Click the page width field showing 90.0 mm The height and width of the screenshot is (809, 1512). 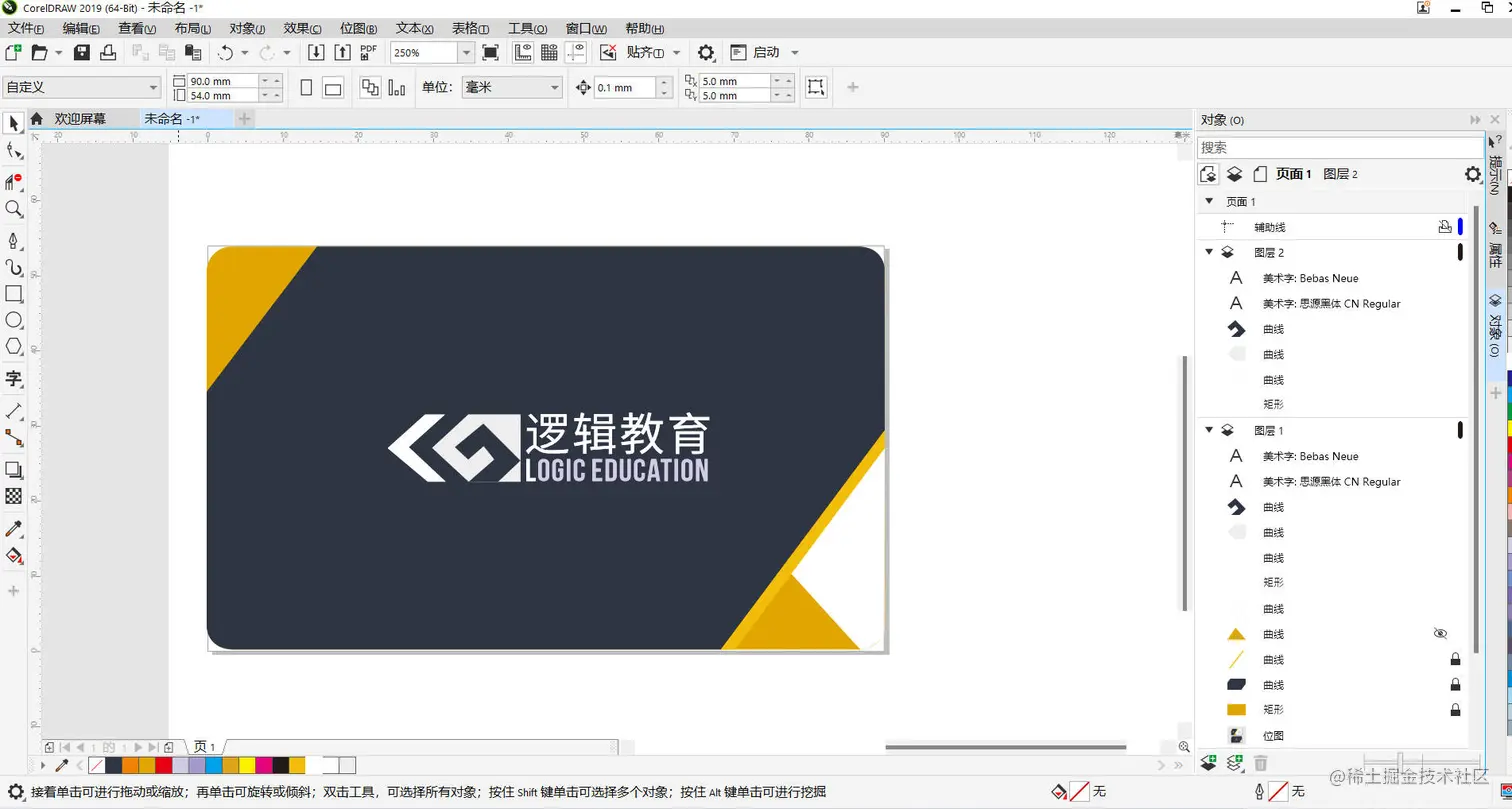point(223,81)
